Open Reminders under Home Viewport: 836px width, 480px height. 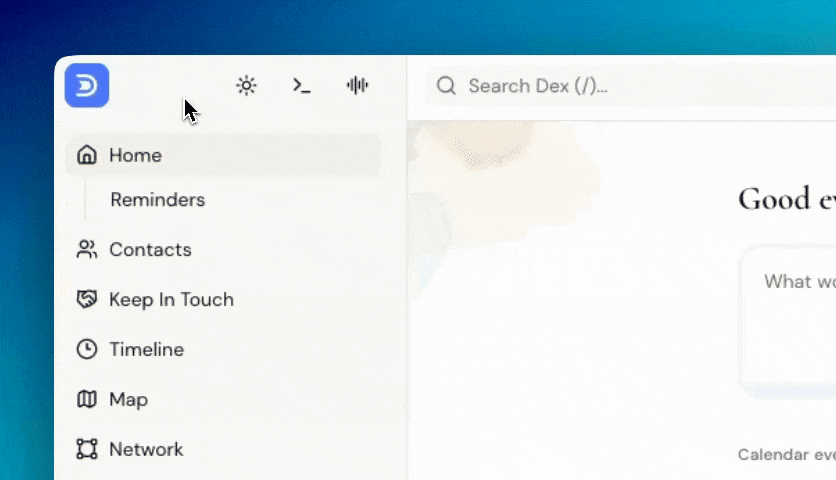tap(158, 199)
